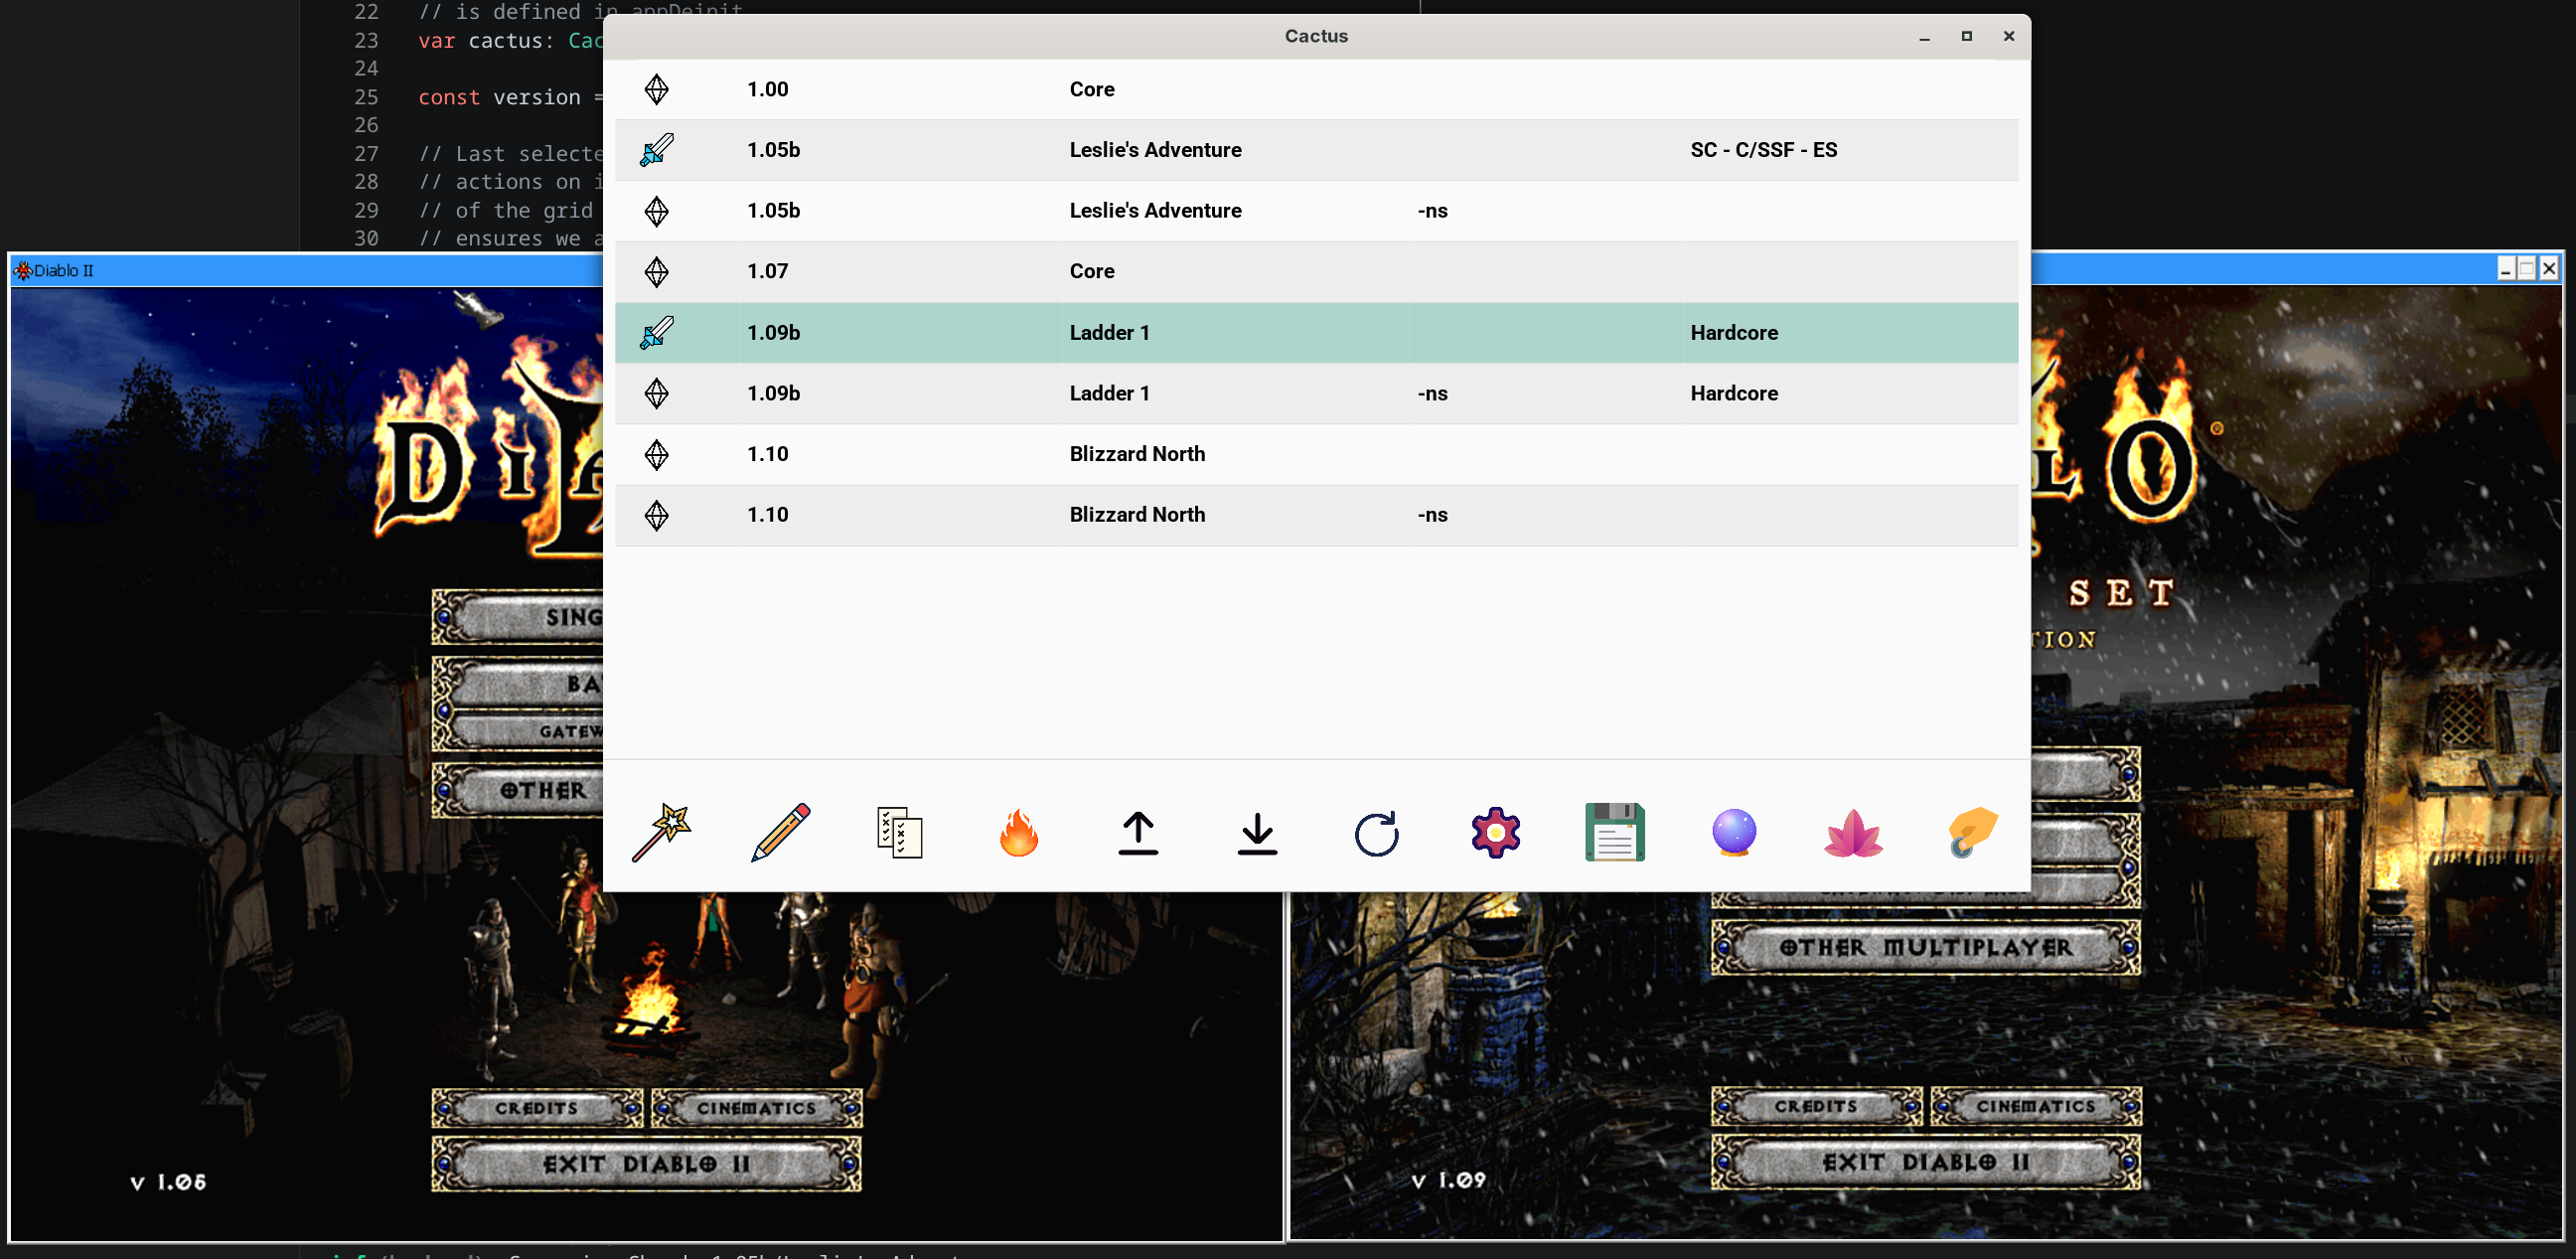Click the orange tag icon

(x=1973, y=832)
